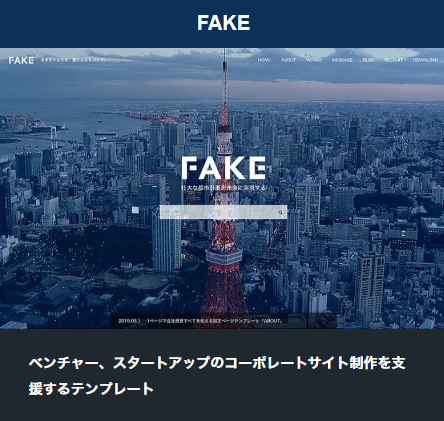Go to the ABOUT page
This screenshot has height=421, width=444.
(x=288, y=60)
